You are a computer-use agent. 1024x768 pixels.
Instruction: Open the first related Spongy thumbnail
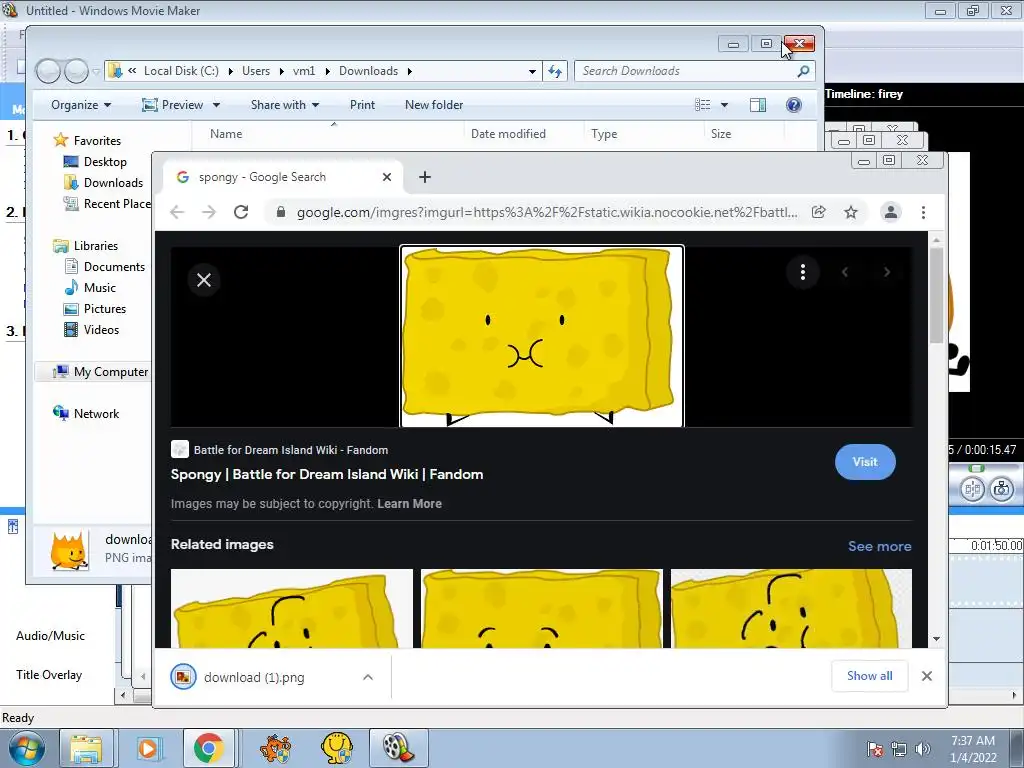291,608
